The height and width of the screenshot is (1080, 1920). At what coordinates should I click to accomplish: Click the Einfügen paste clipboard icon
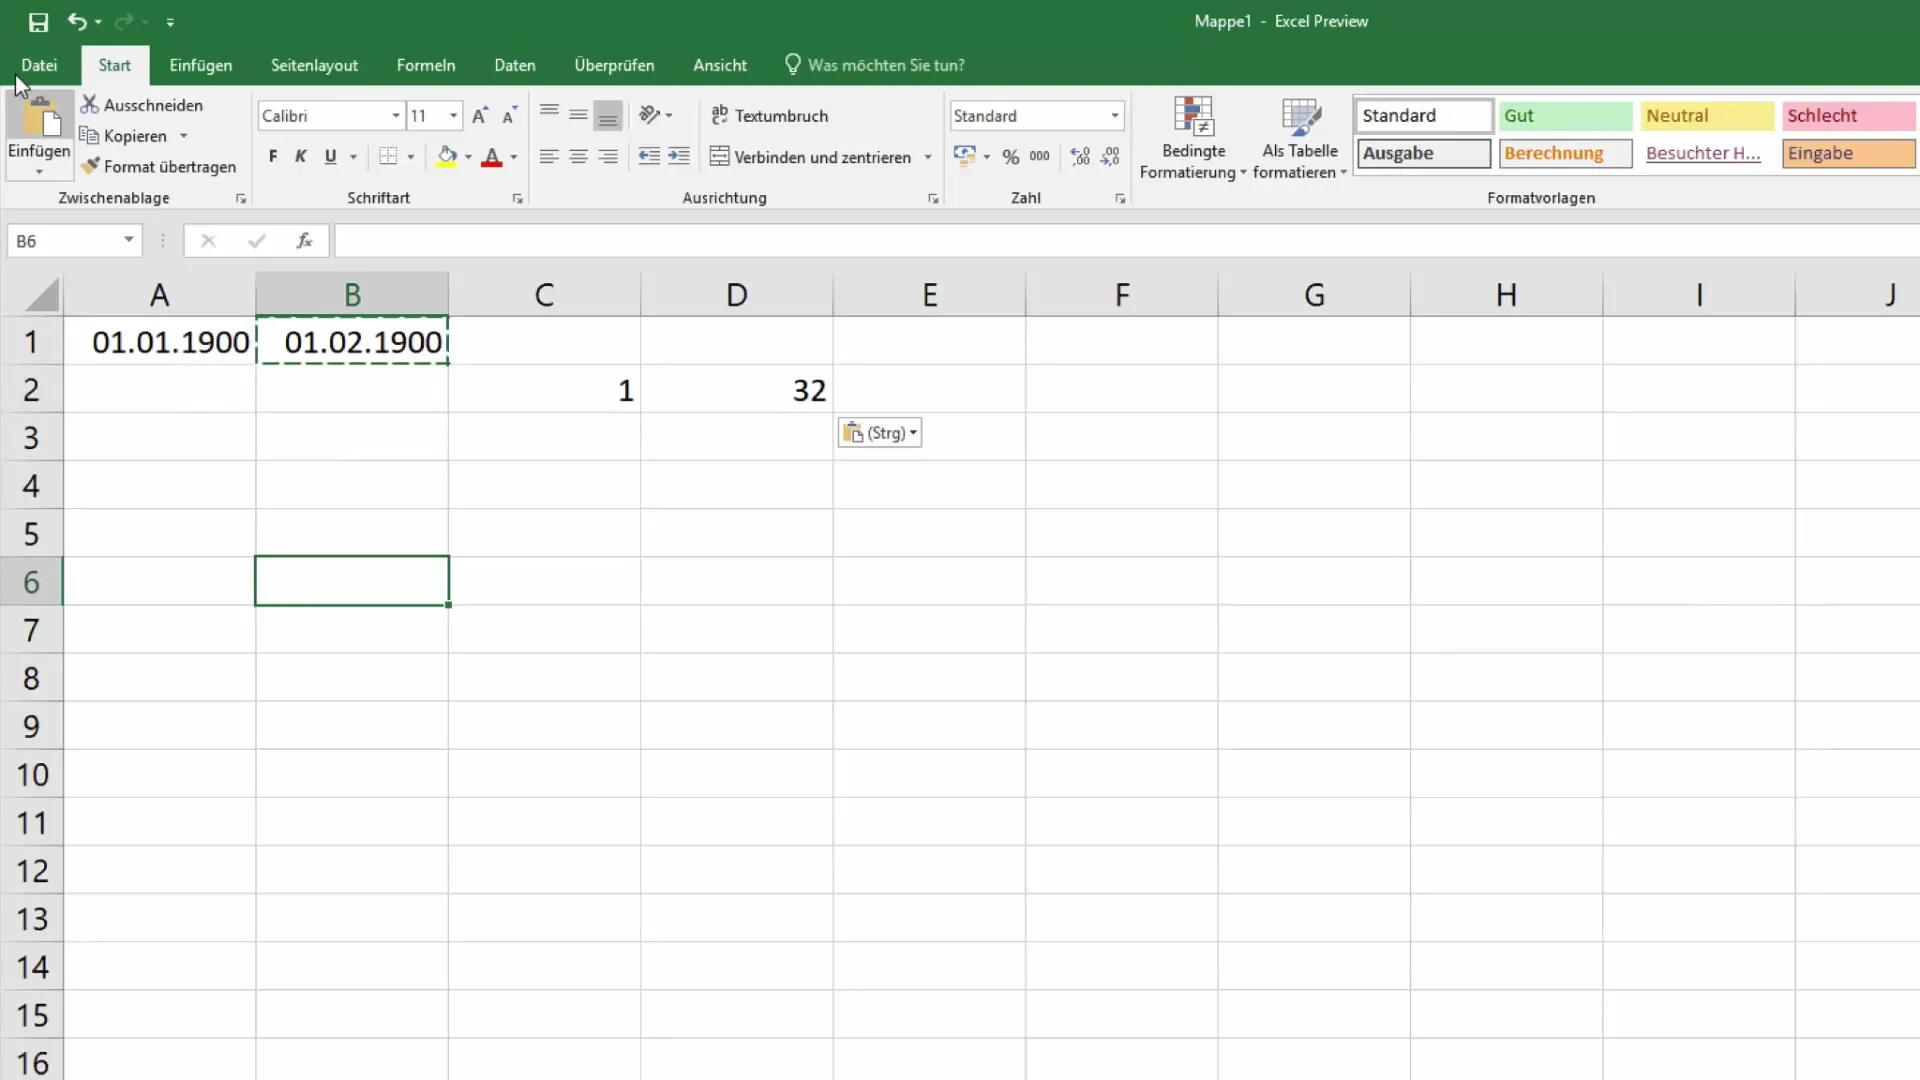[x=40, y=119]
